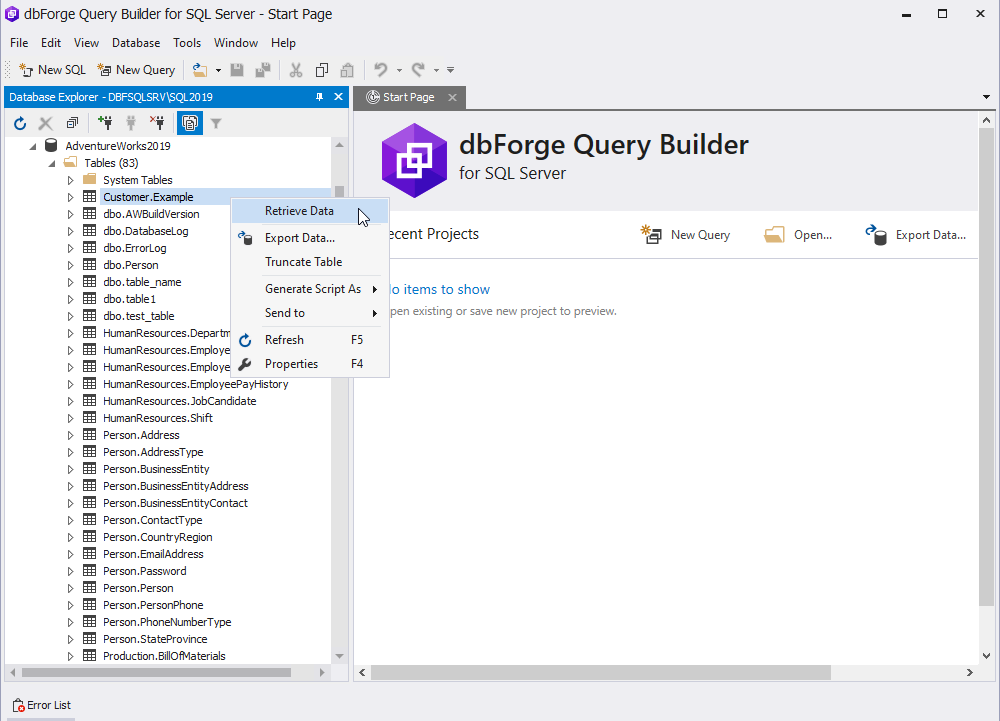Click the Redo arrow icon
1000x721 pixels.
tap(418, 69)
